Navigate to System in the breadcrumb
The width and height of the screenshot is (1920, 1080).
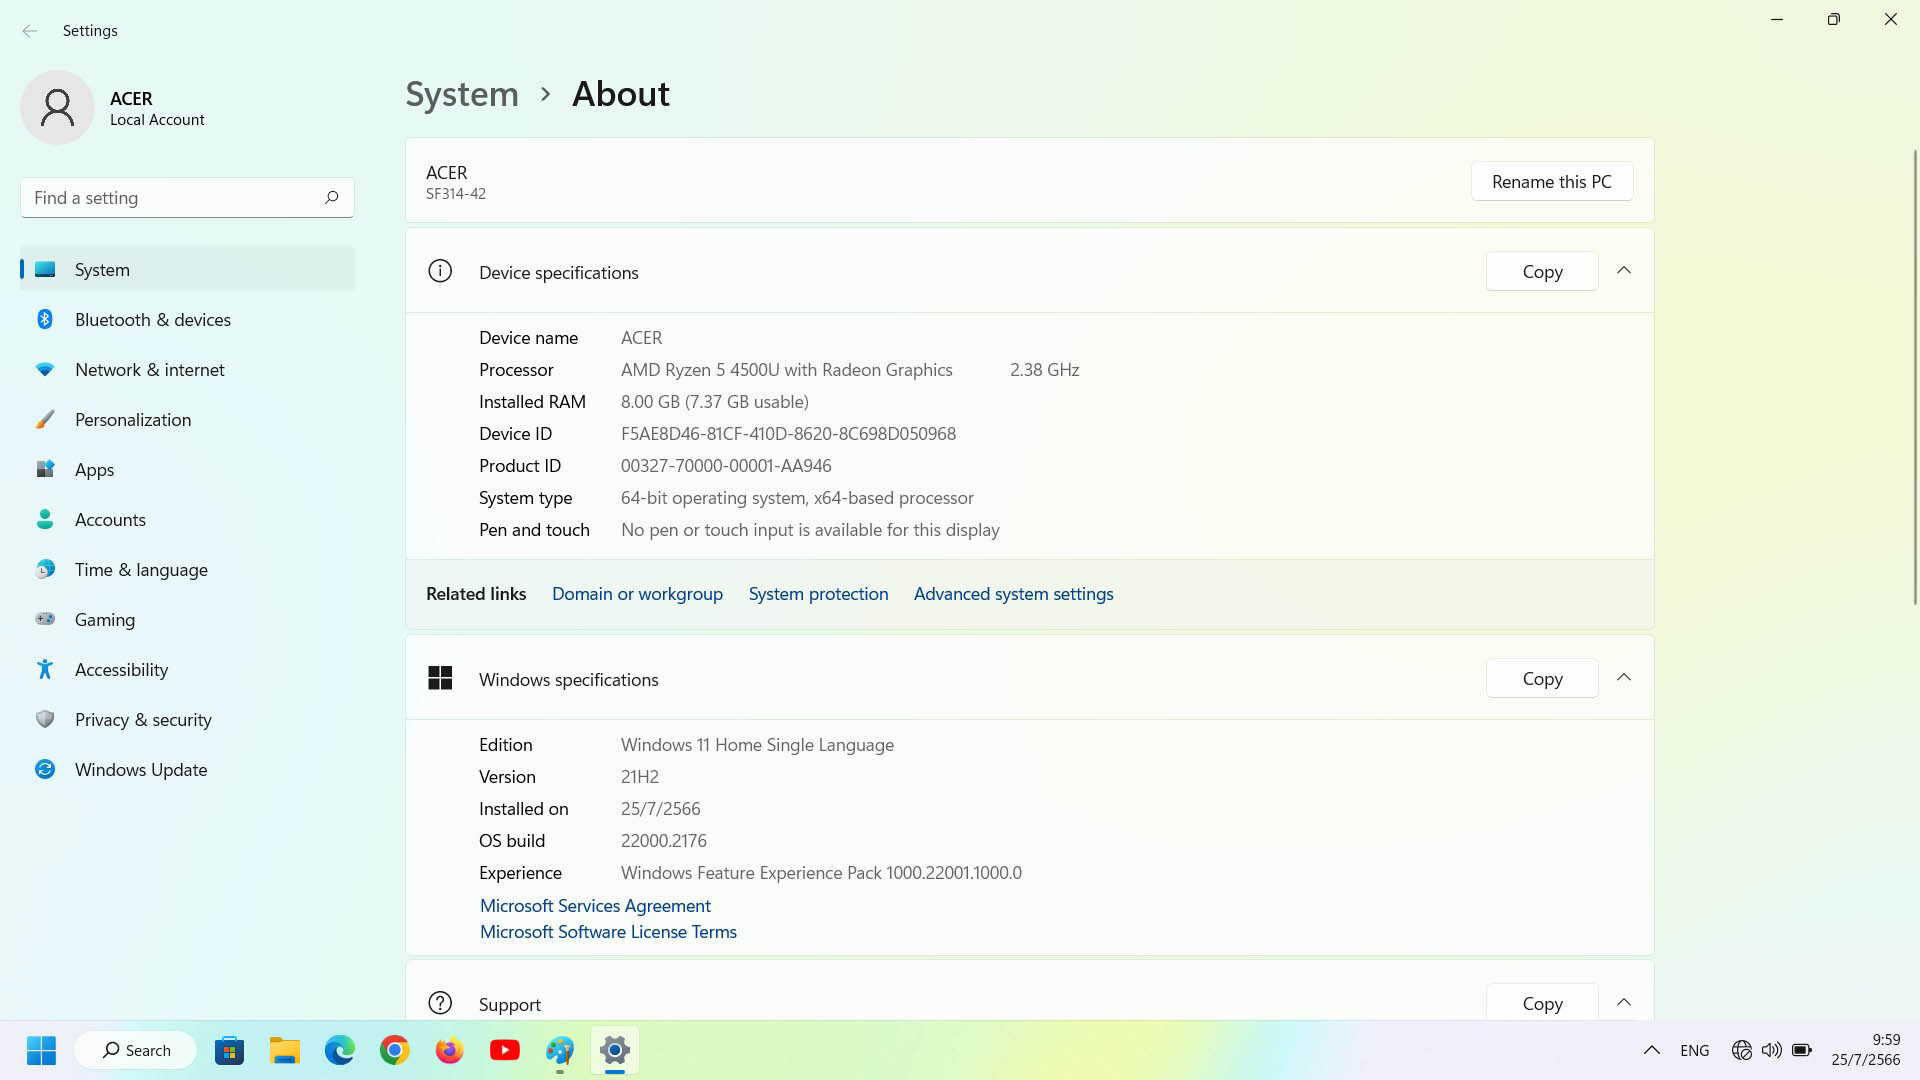click(x=462, y=94)
